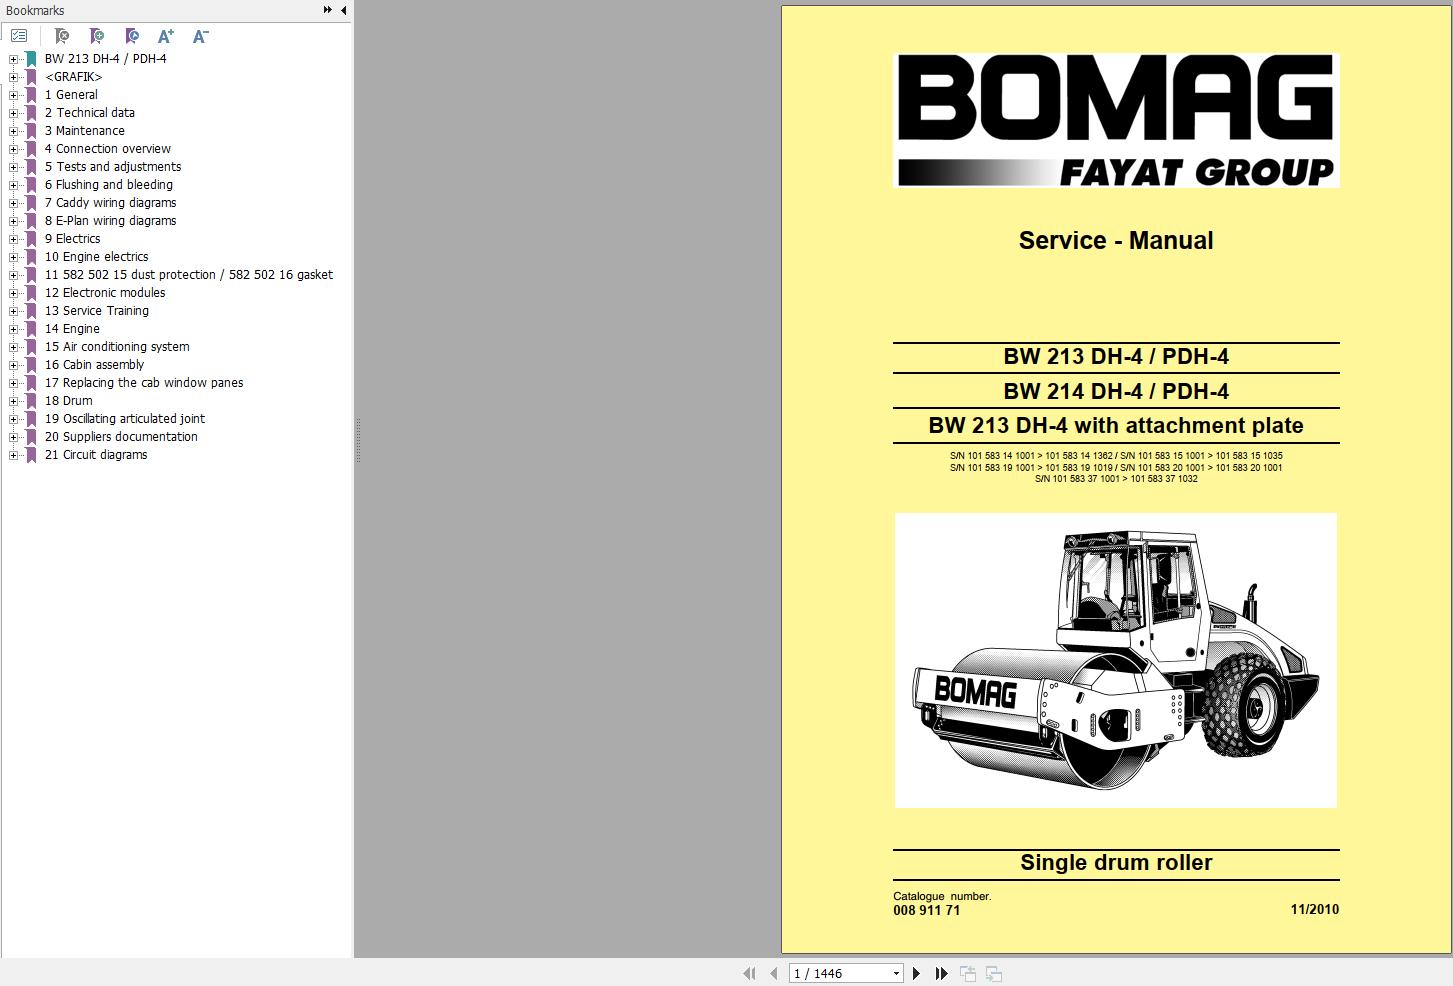This screenshot has width=1453, height=986.
Task: Open the 21 Circuit diagrams bookmark
Action: pos(96,454)
